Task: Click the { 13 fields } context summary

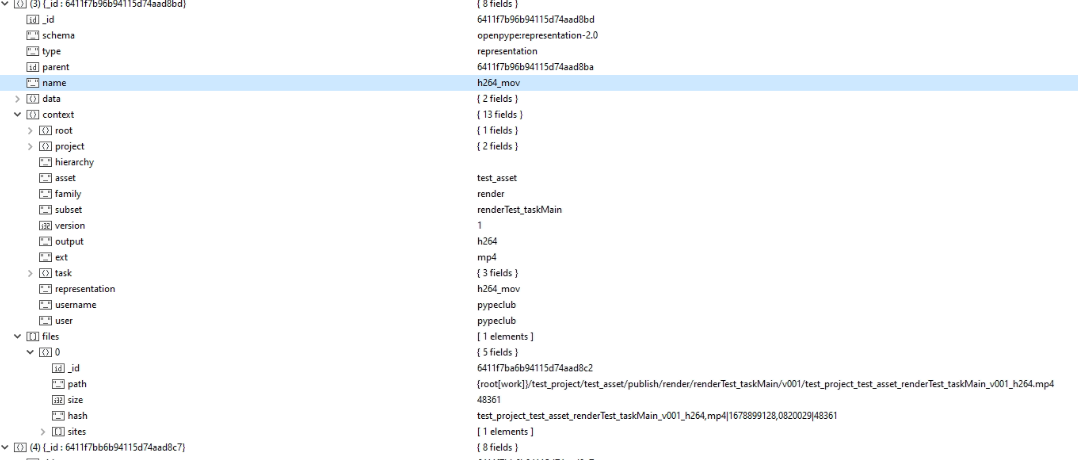Action: (x=499, y=114)
